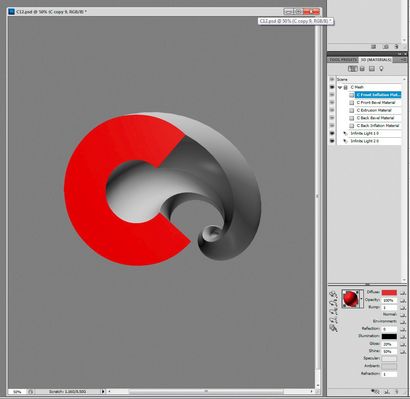This screenshot has height=399, width=410.
Task: Hide Infinite Light 2 via its eye
Action: [x=332, y=141]
